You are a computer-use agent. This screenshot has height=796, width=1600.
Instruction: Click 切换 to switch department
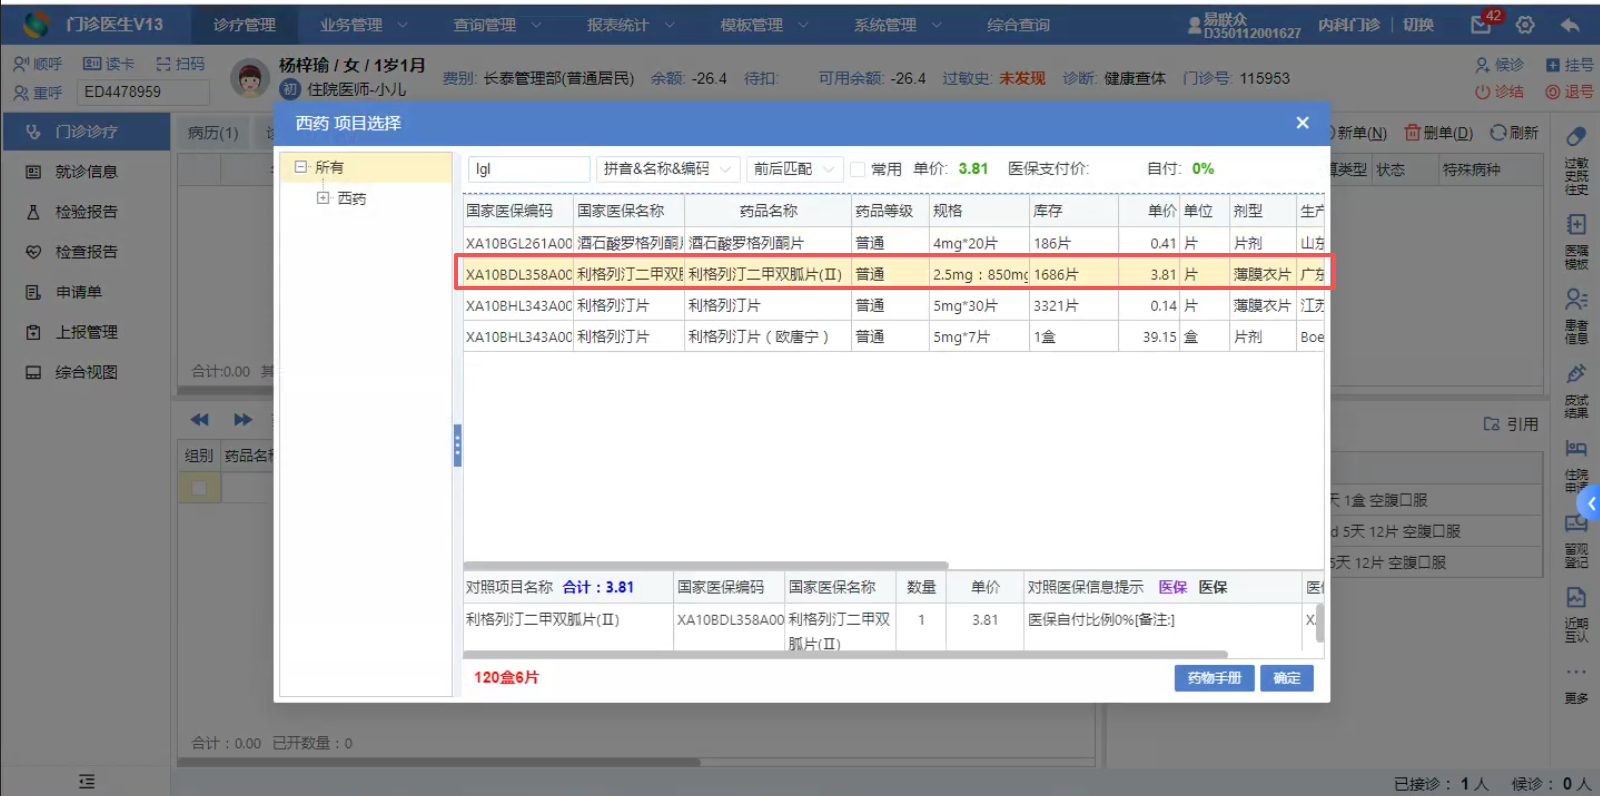coord(1418,25)
